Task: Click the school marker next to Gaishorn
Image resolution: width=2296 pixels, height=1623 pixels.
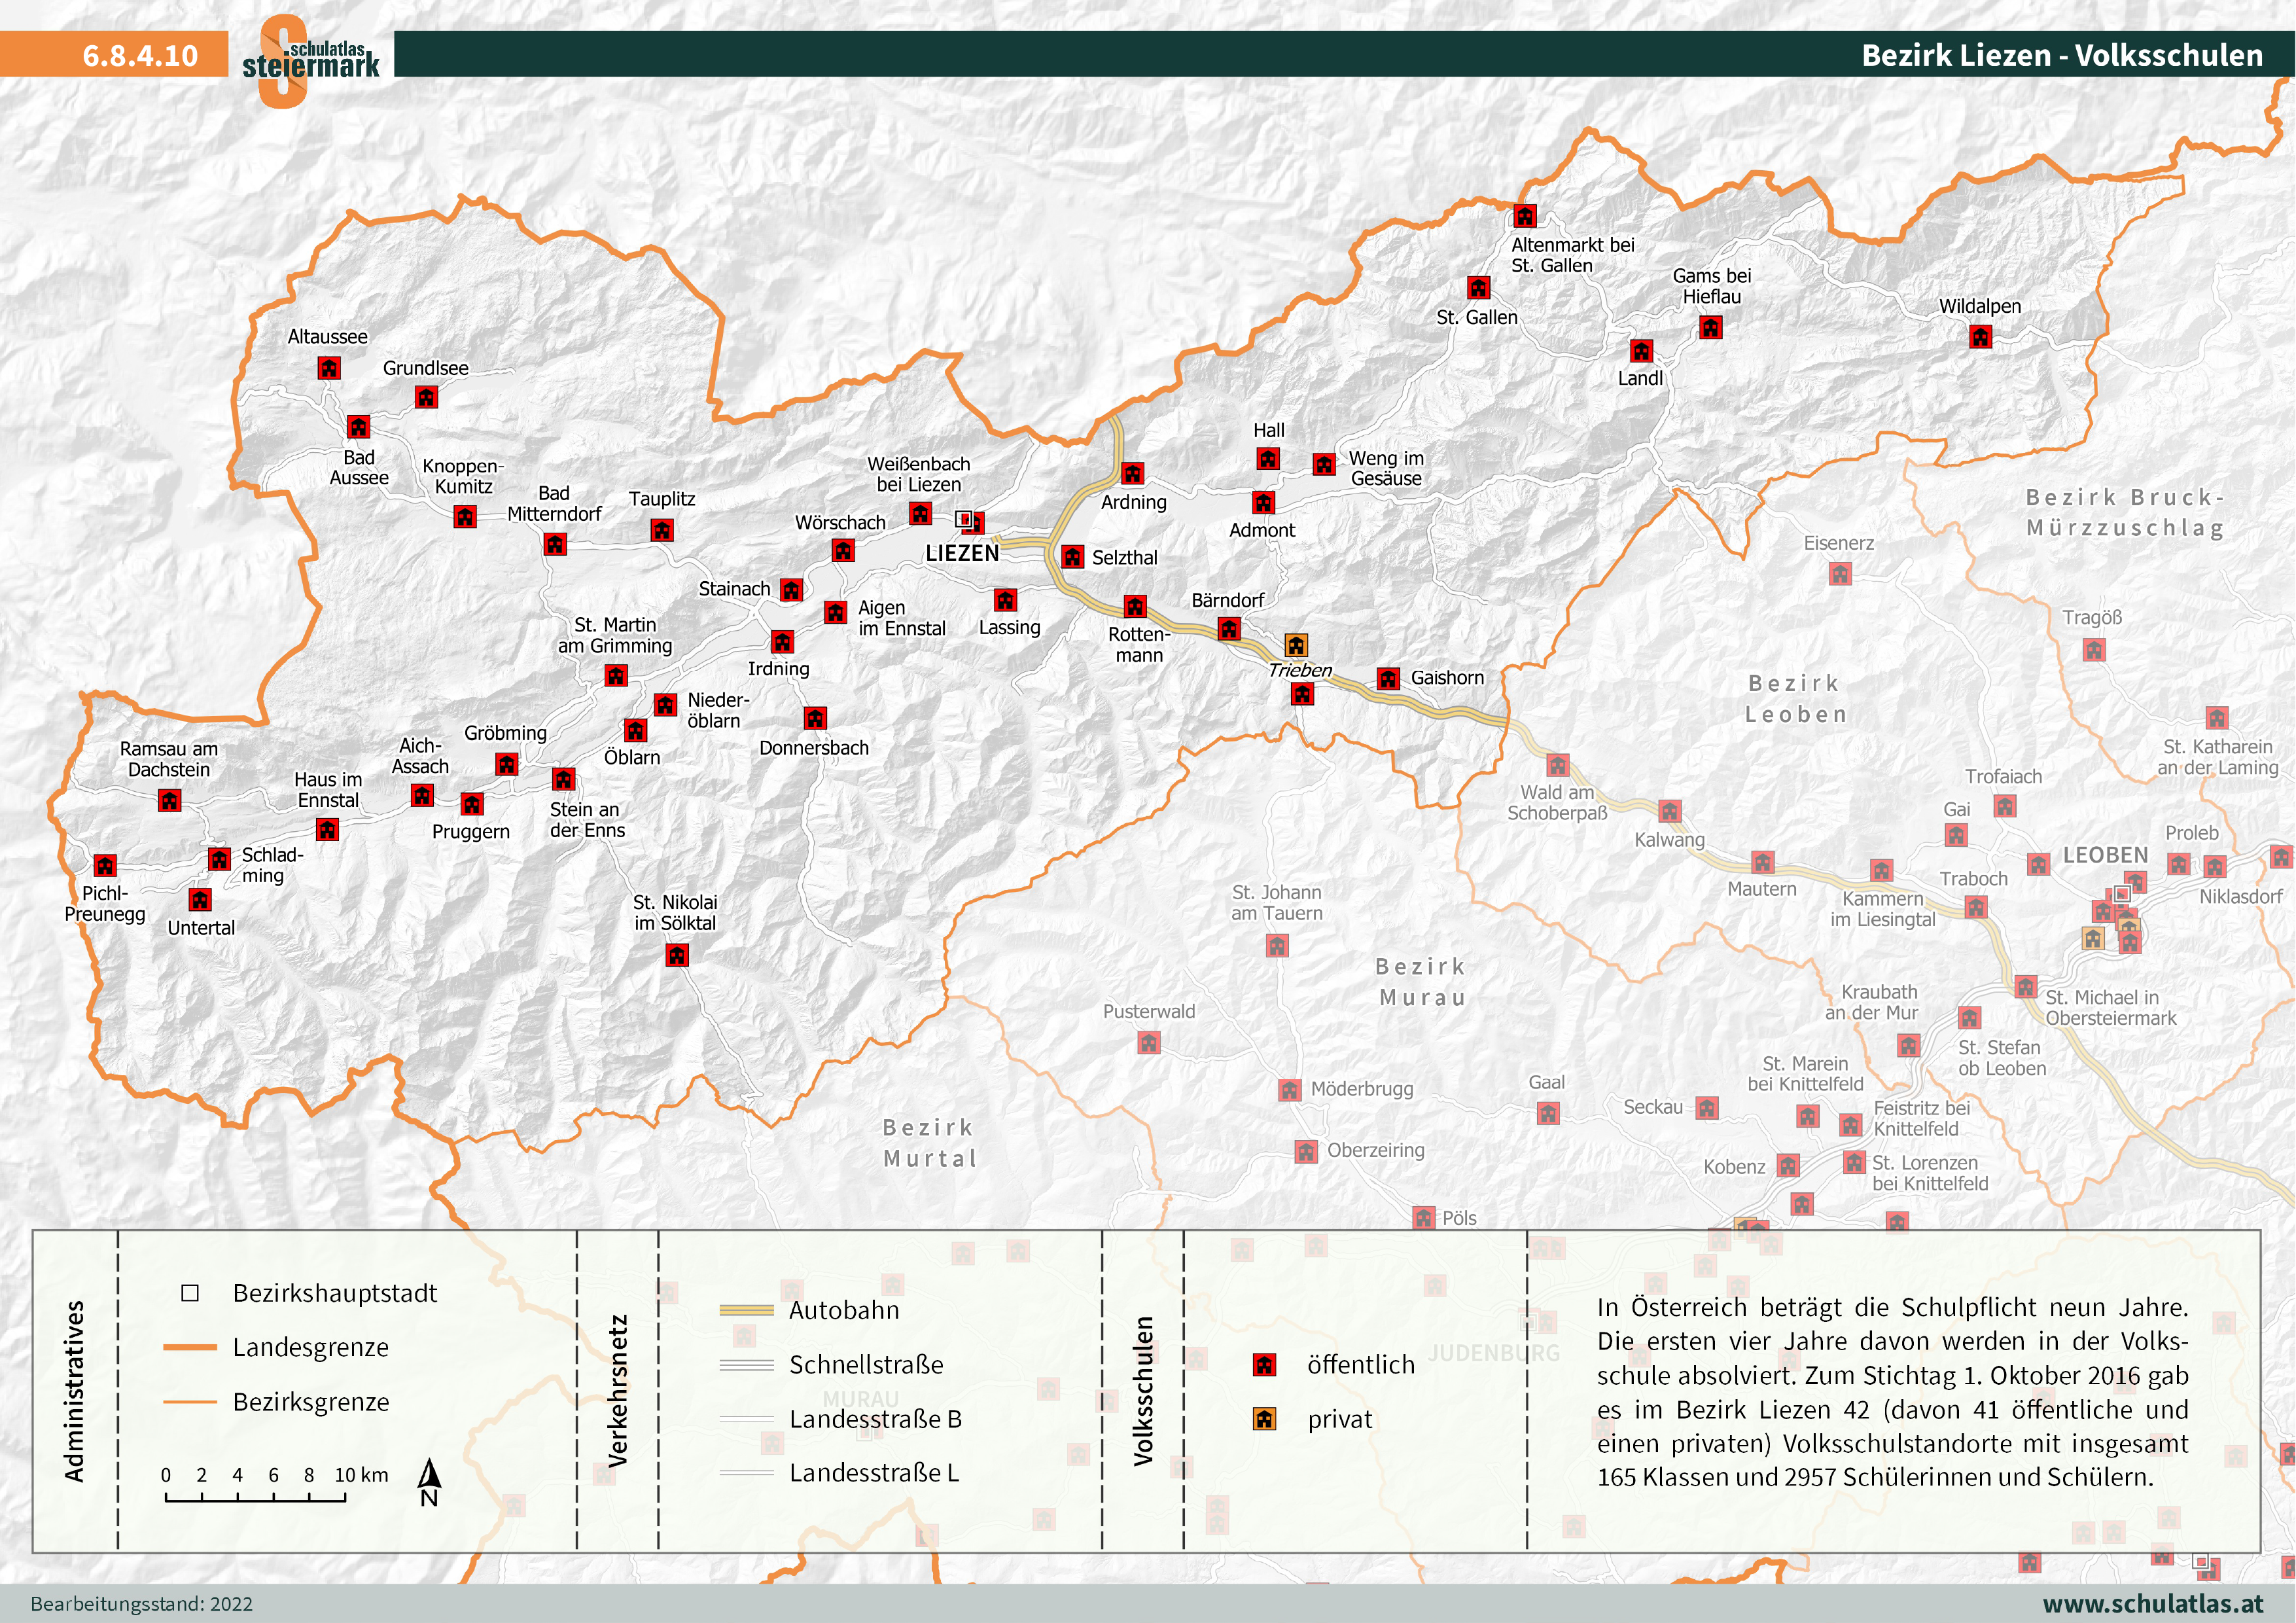Action: (x=1388, y=679)
